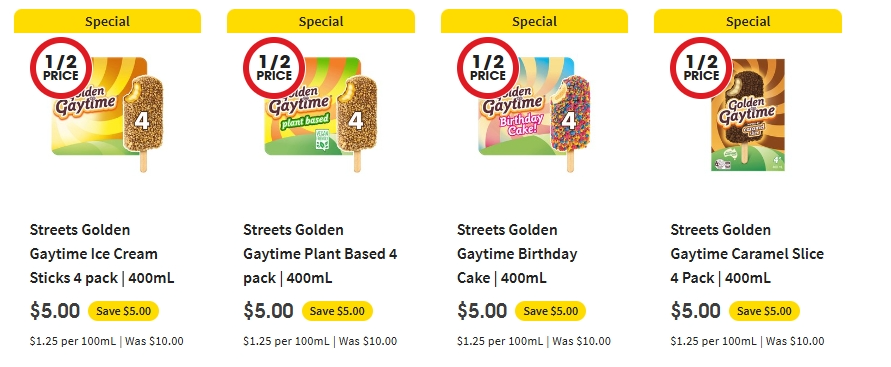This screenshot has width=891, height=367.
Task: Select the Special banner above Plant Based
Action: click(x=321, y=21)
